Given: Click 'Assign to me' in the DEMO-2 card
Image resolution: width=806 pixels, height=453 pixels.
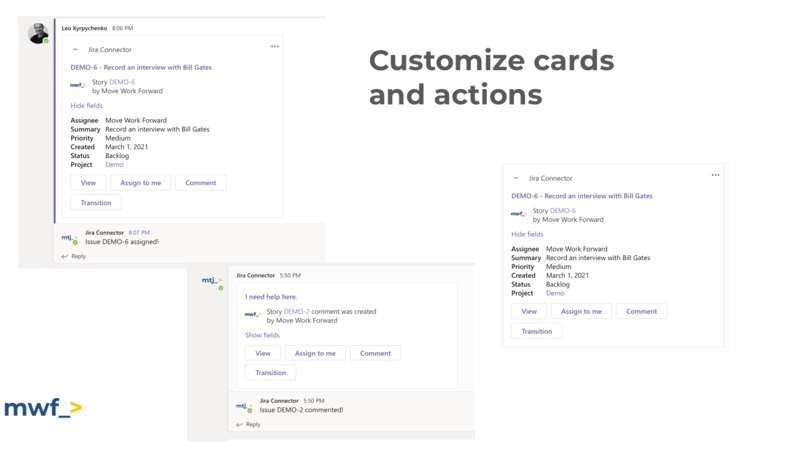Looking at the screenshot, I should click(315, 353).
